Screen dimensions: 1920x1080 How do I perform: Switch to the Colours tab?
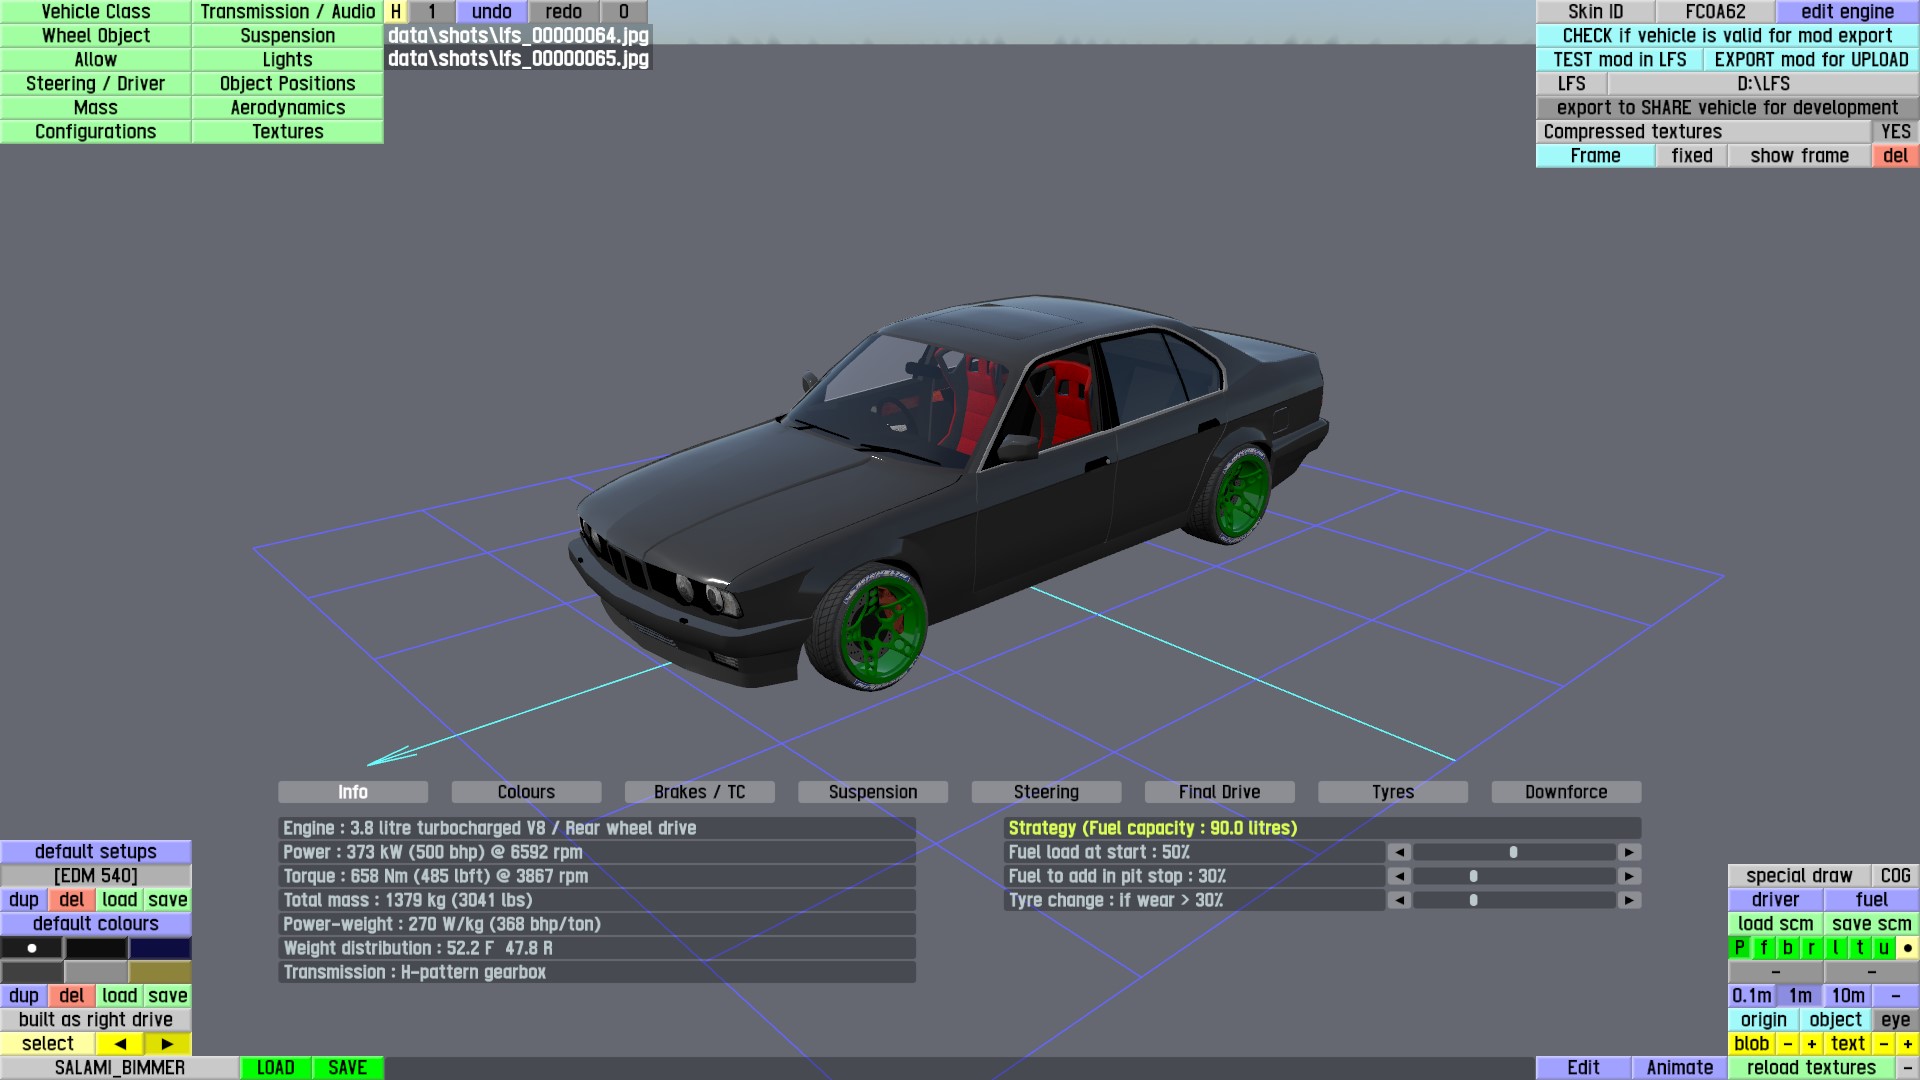pyautogui.click(x=526, y=791)
